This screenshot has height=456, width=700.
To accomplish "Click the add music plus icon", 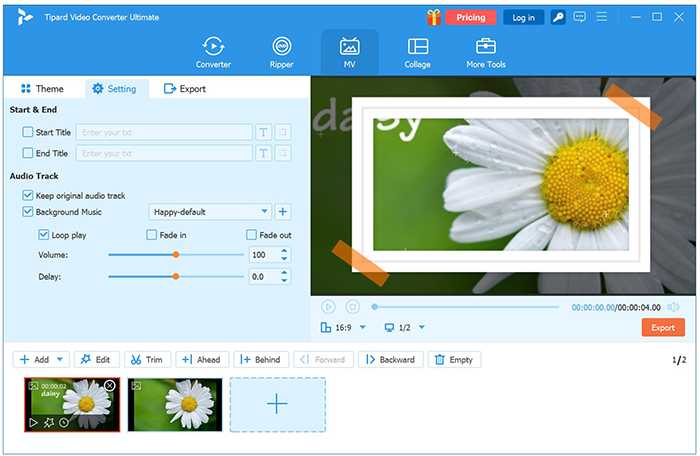I will click(283, 212).
